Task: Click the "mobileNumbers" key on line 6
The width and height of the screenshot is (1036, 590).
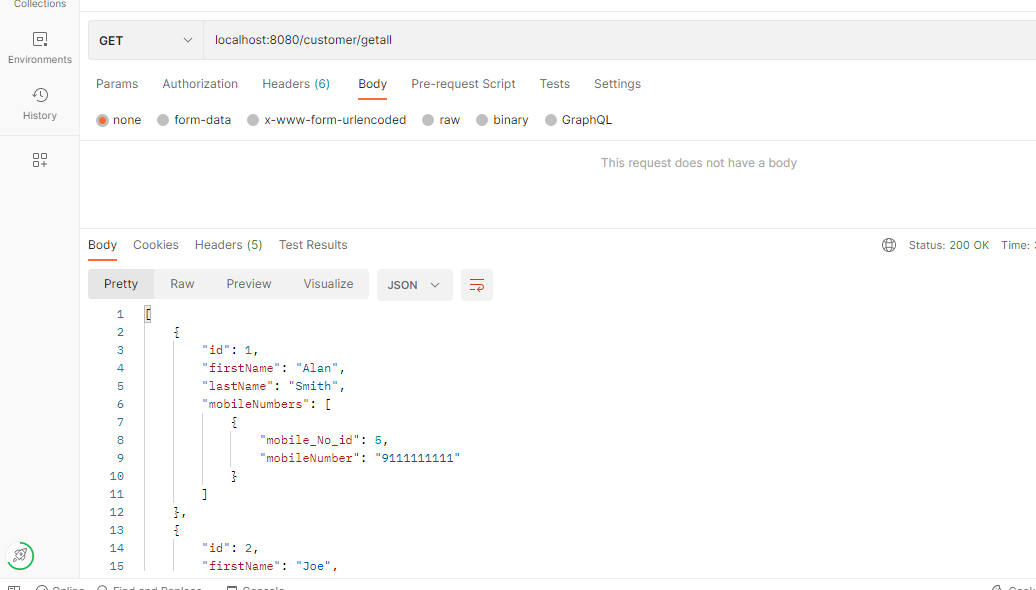Action: (256, 404)
